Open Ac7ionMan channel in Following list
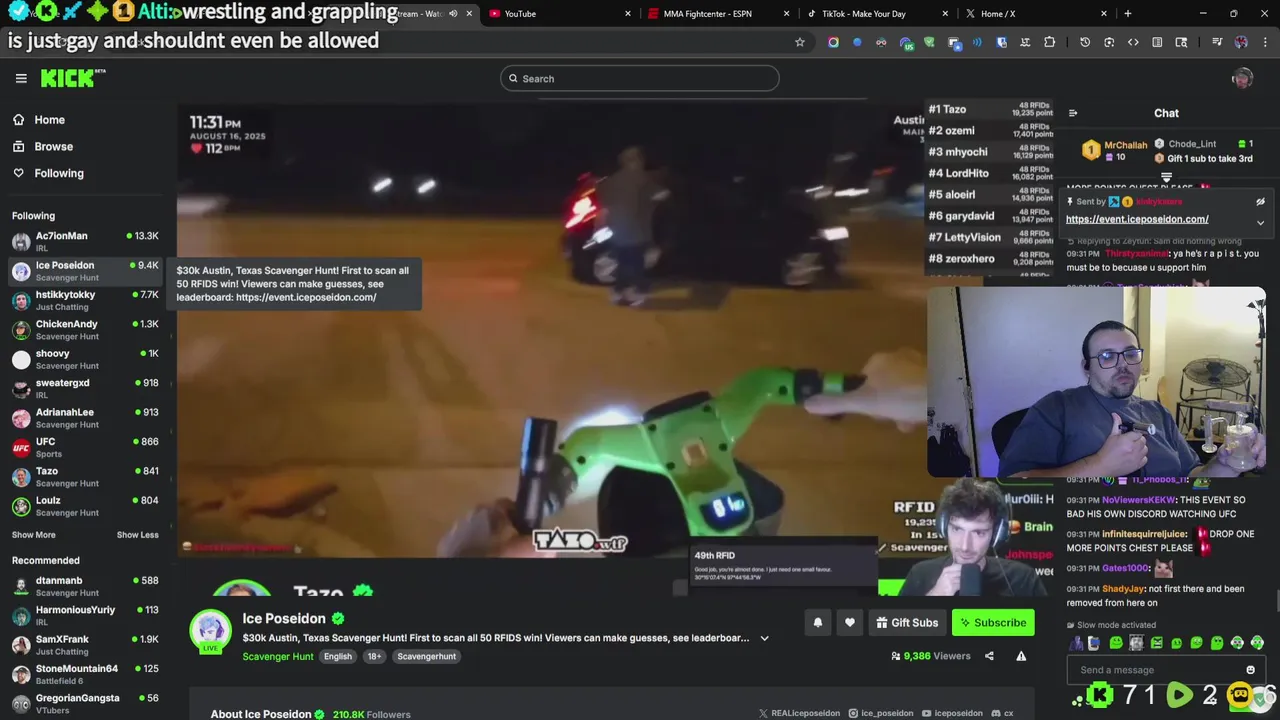This screenshot has height=720, width=1280. click(x=85, y=241)
